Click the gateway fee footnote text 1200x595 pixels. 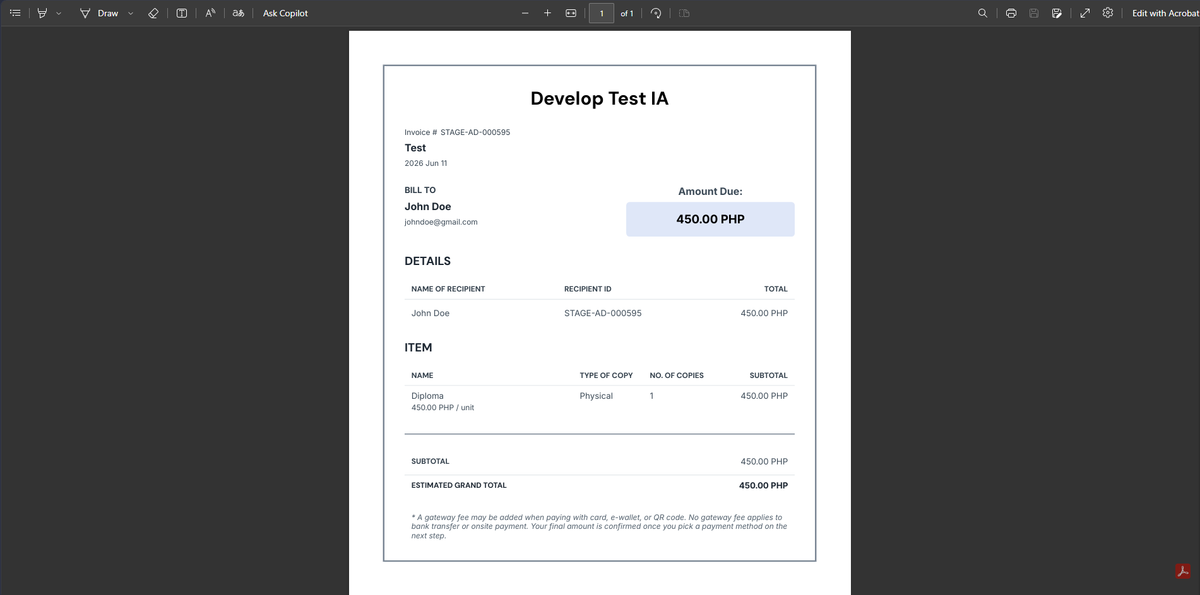[x=599, y=527]
